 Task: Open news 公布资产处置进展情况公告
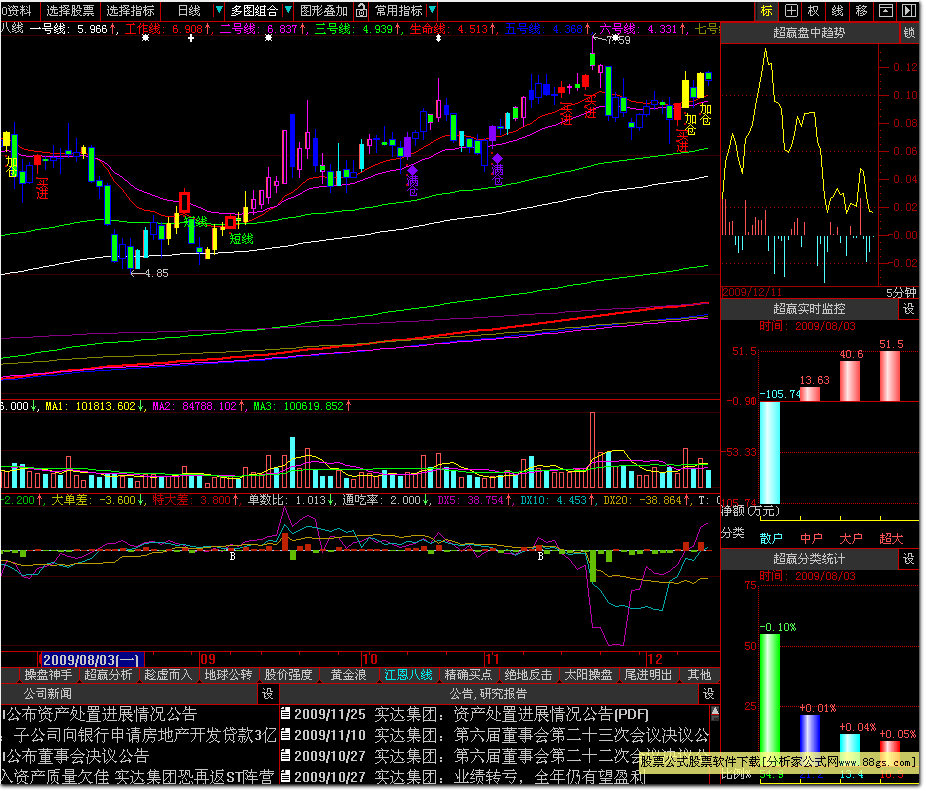(100, 714)
